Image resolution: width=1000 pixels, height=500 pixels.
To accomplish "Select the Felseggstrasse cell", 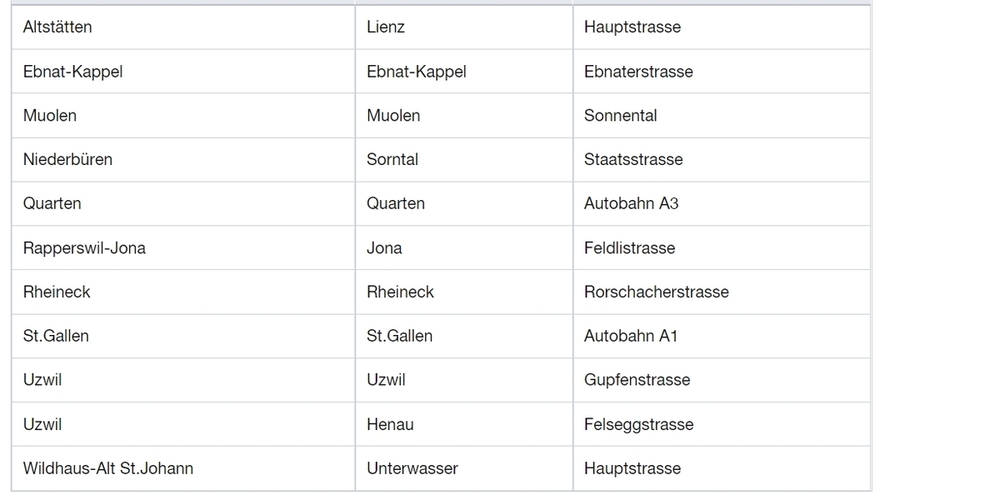I will 638,424.
